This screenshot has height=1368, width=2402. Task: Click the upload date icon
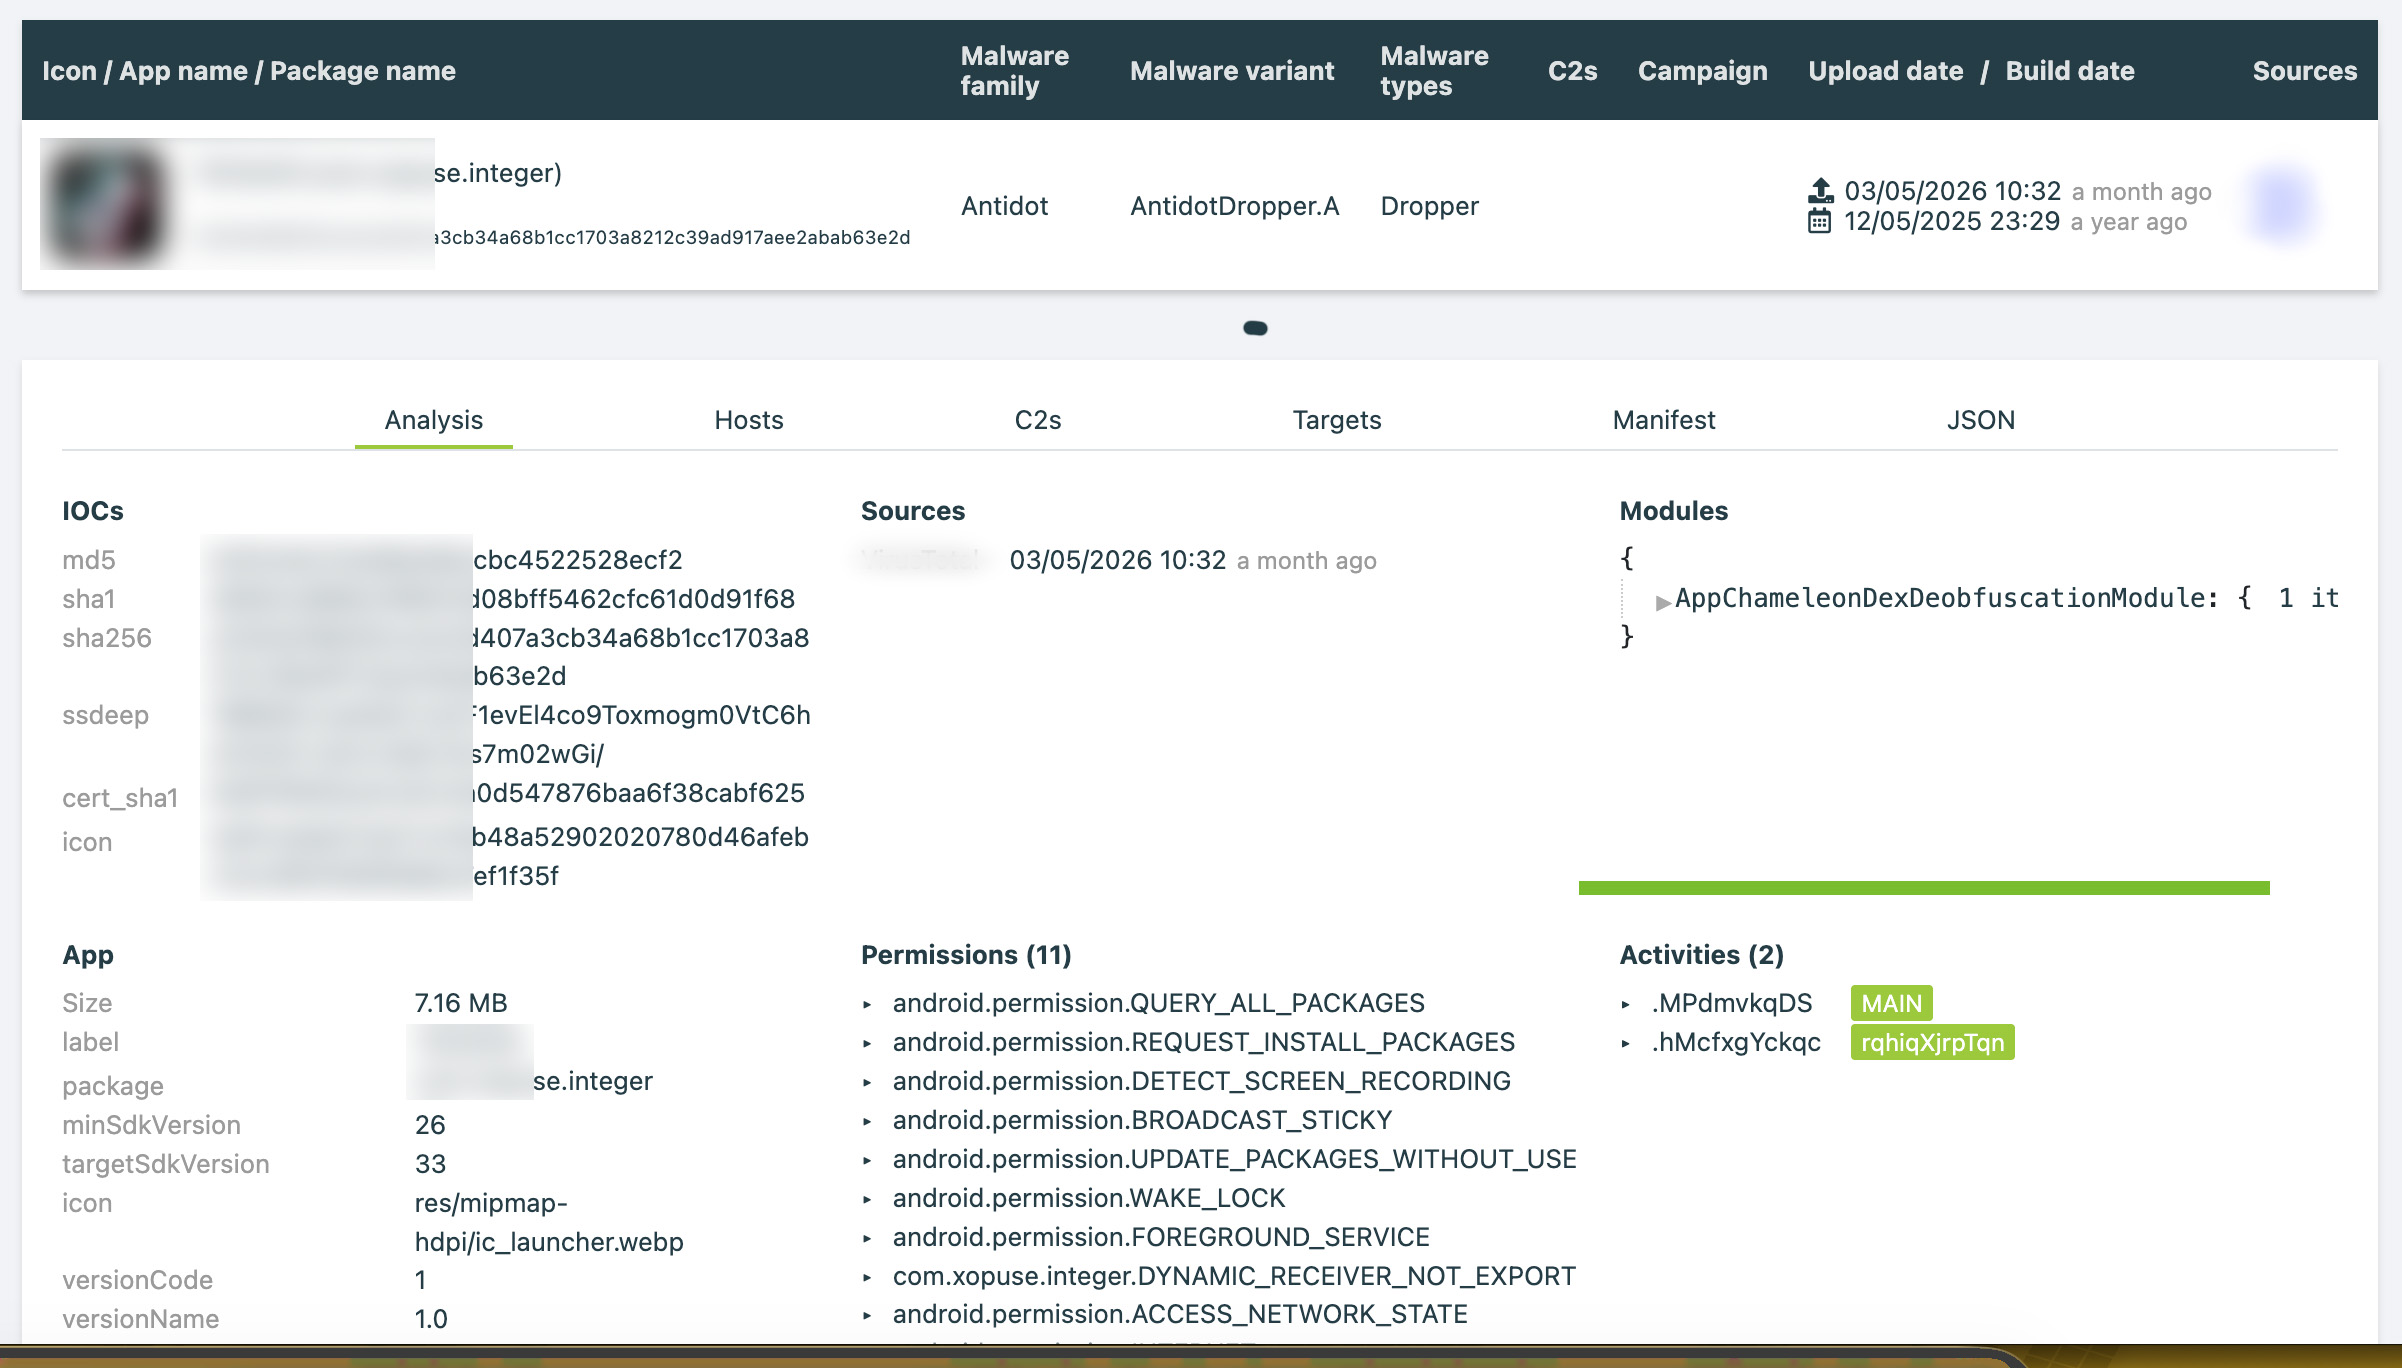click(1820, 190)
